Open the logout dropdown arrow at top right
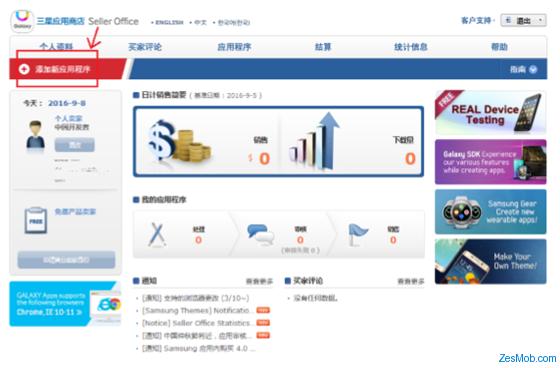Screen dimensions: 560x368 click(540, 21)
